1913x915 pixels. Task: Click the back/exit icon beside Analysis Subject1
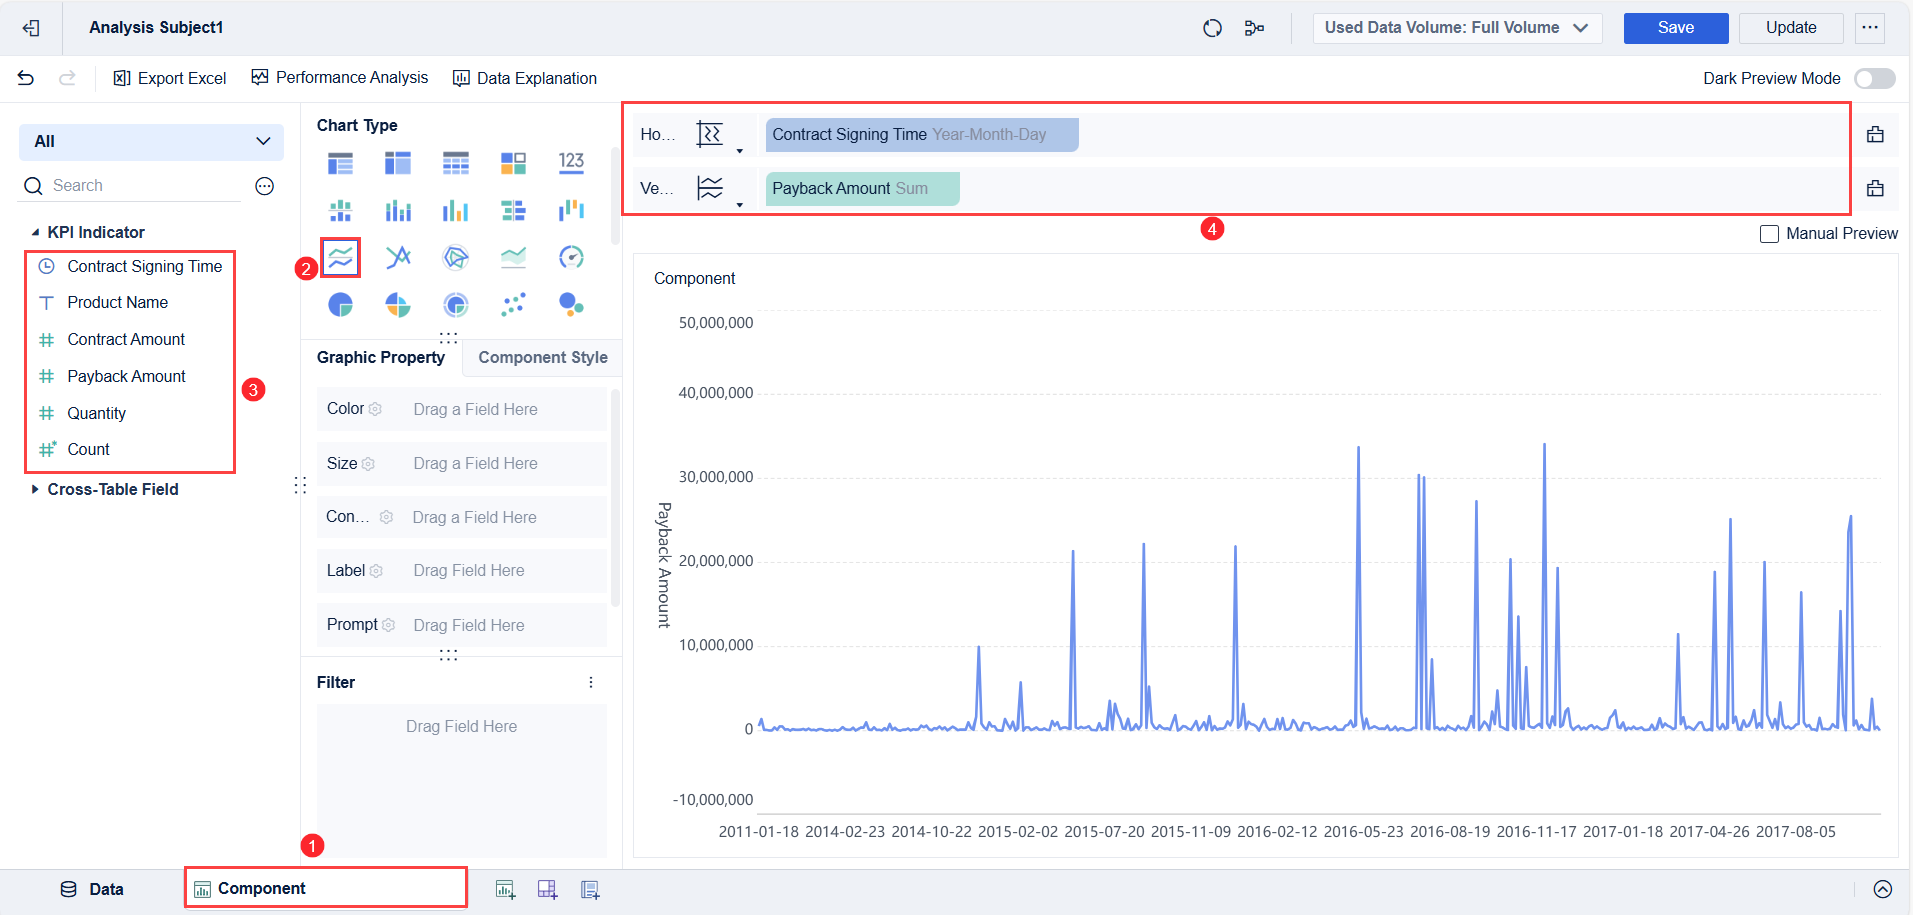pos(31,28)
